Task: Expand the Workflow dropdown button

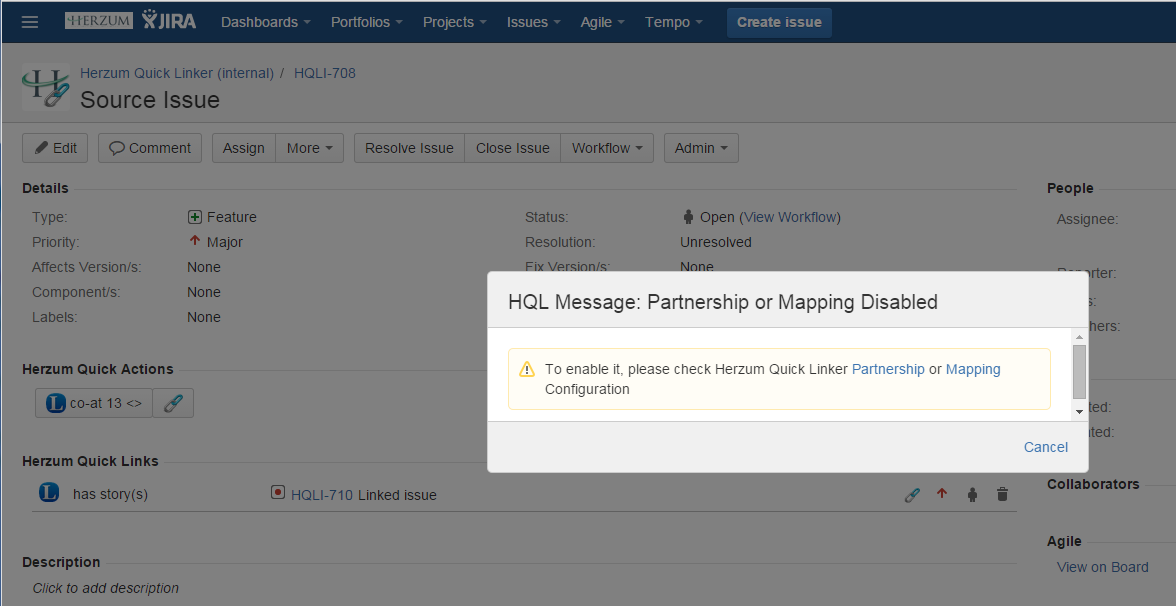Action: click(x=607, y=148)
